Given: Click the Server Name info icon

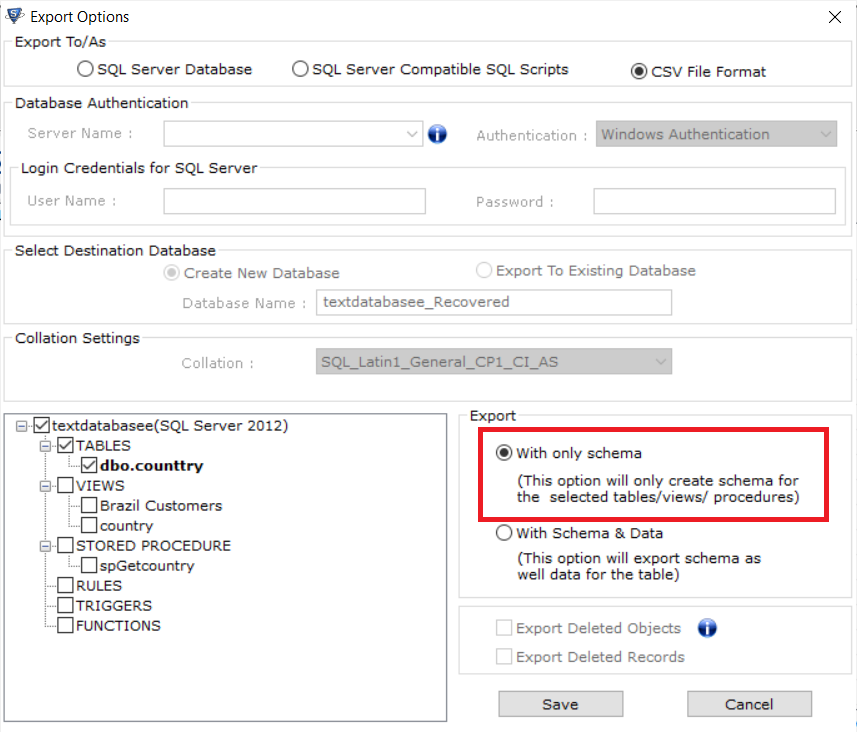Looking at the screenshot, I should [x=437, y=134].
